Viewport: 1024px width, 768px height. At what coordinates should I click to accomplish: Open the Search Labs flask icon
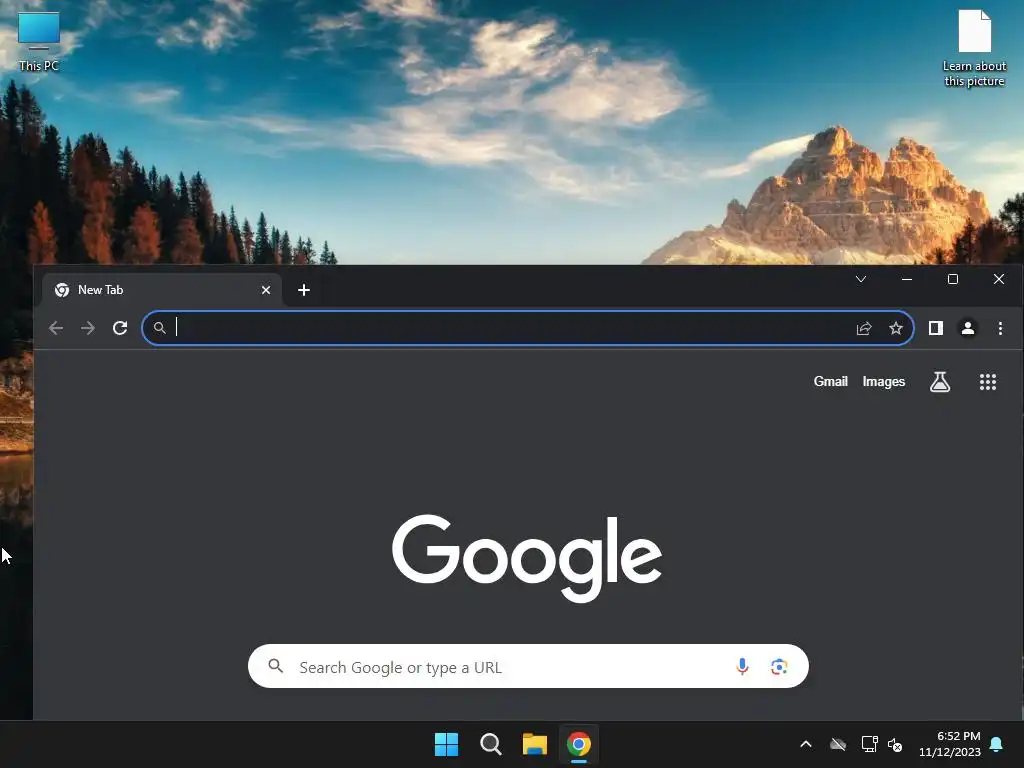click(x=940, y=382)
